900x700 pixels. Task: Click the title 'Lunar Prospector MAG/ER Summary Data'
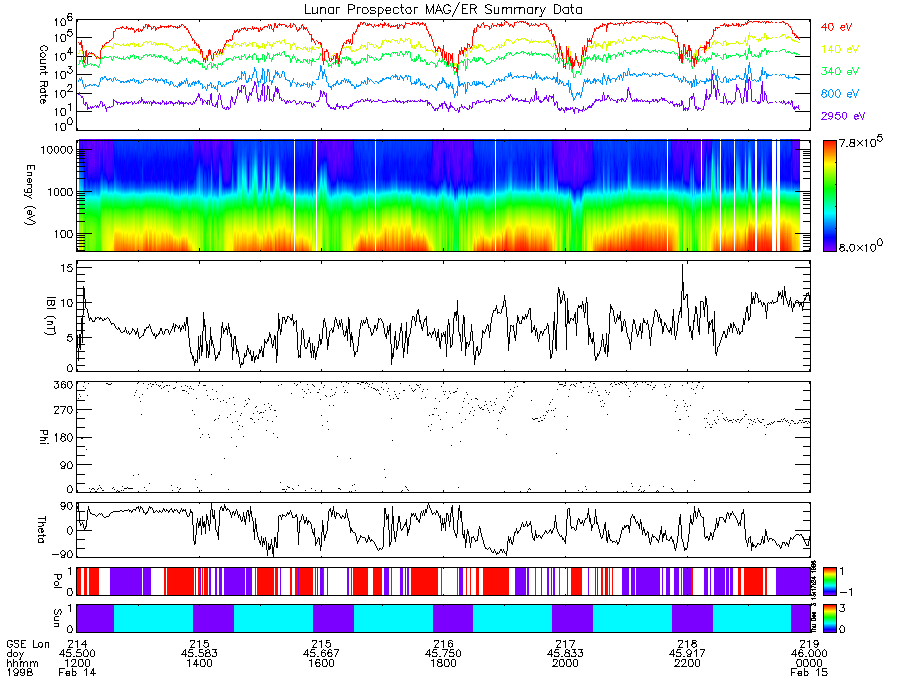(443, 9)
